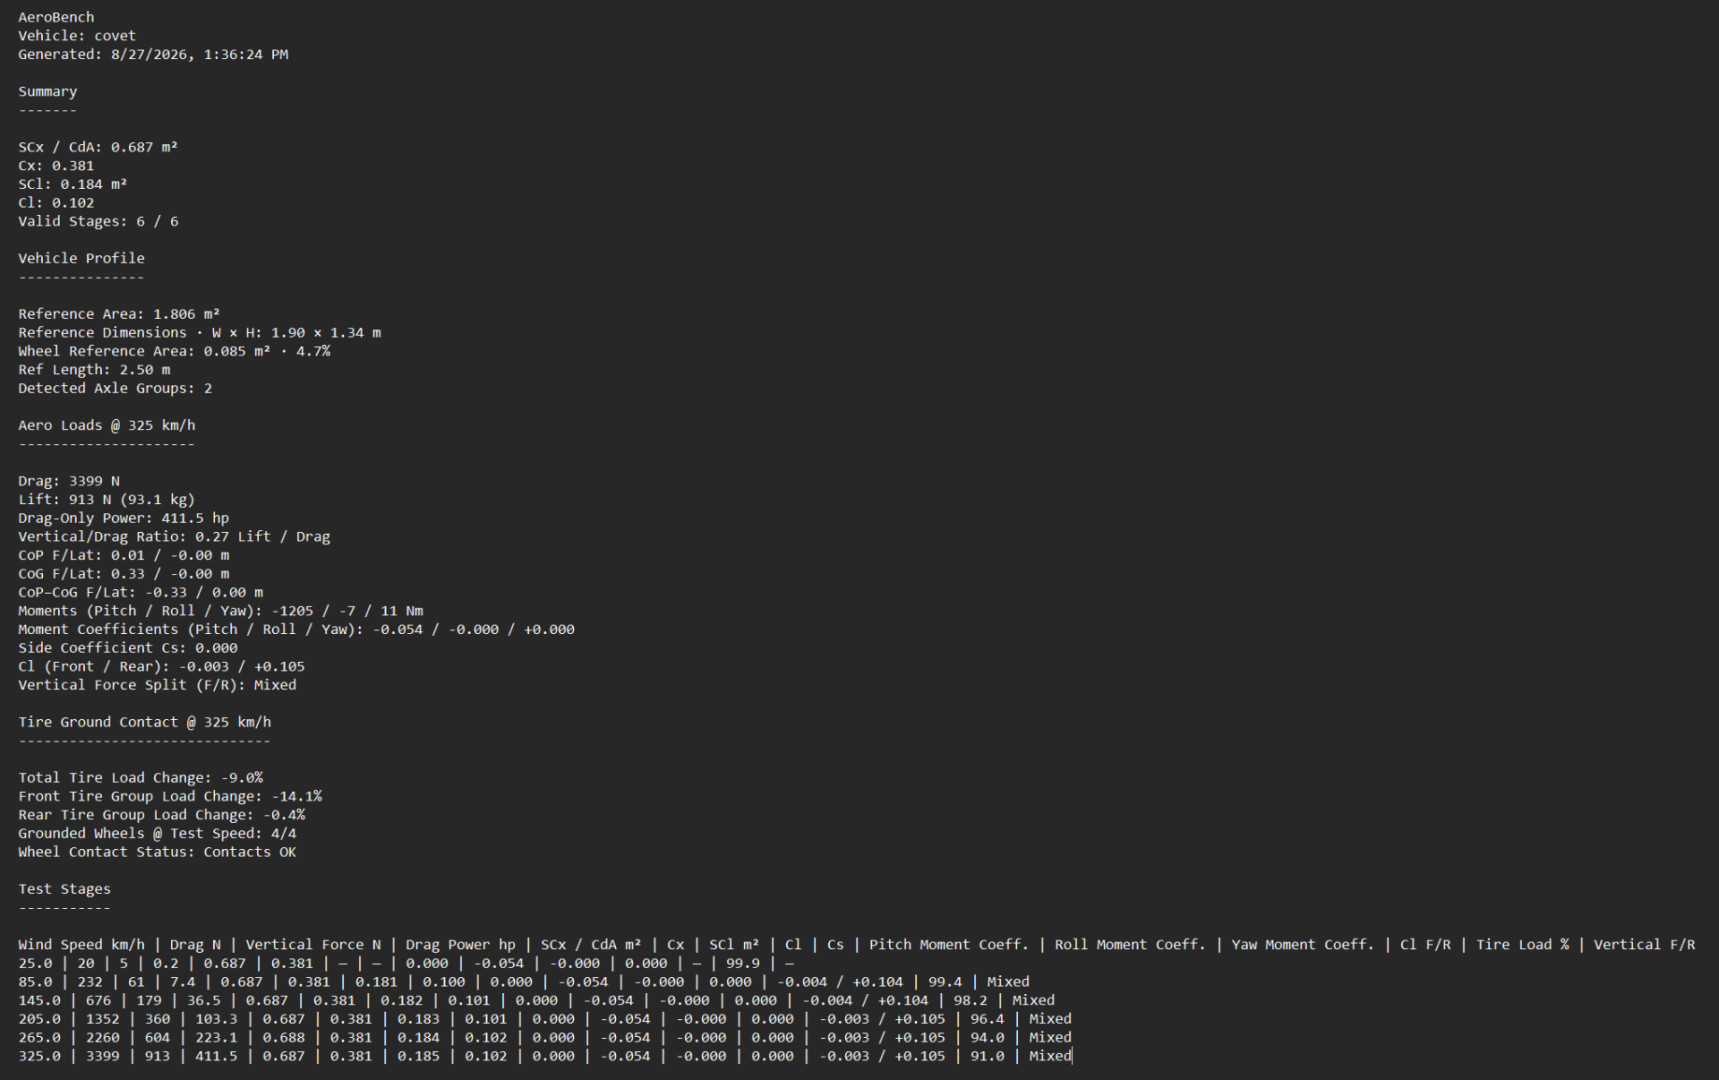Click the Vehicle Profile heading
The width and height of the screenshot is (1719, 1080).
tap(81, 258)
